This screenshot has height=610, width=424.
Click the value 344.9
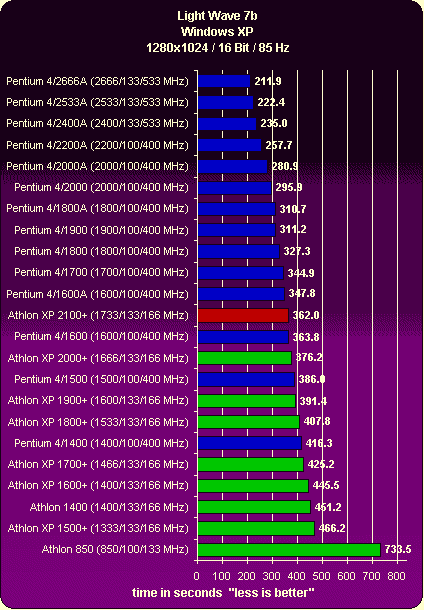click(301, 273)
